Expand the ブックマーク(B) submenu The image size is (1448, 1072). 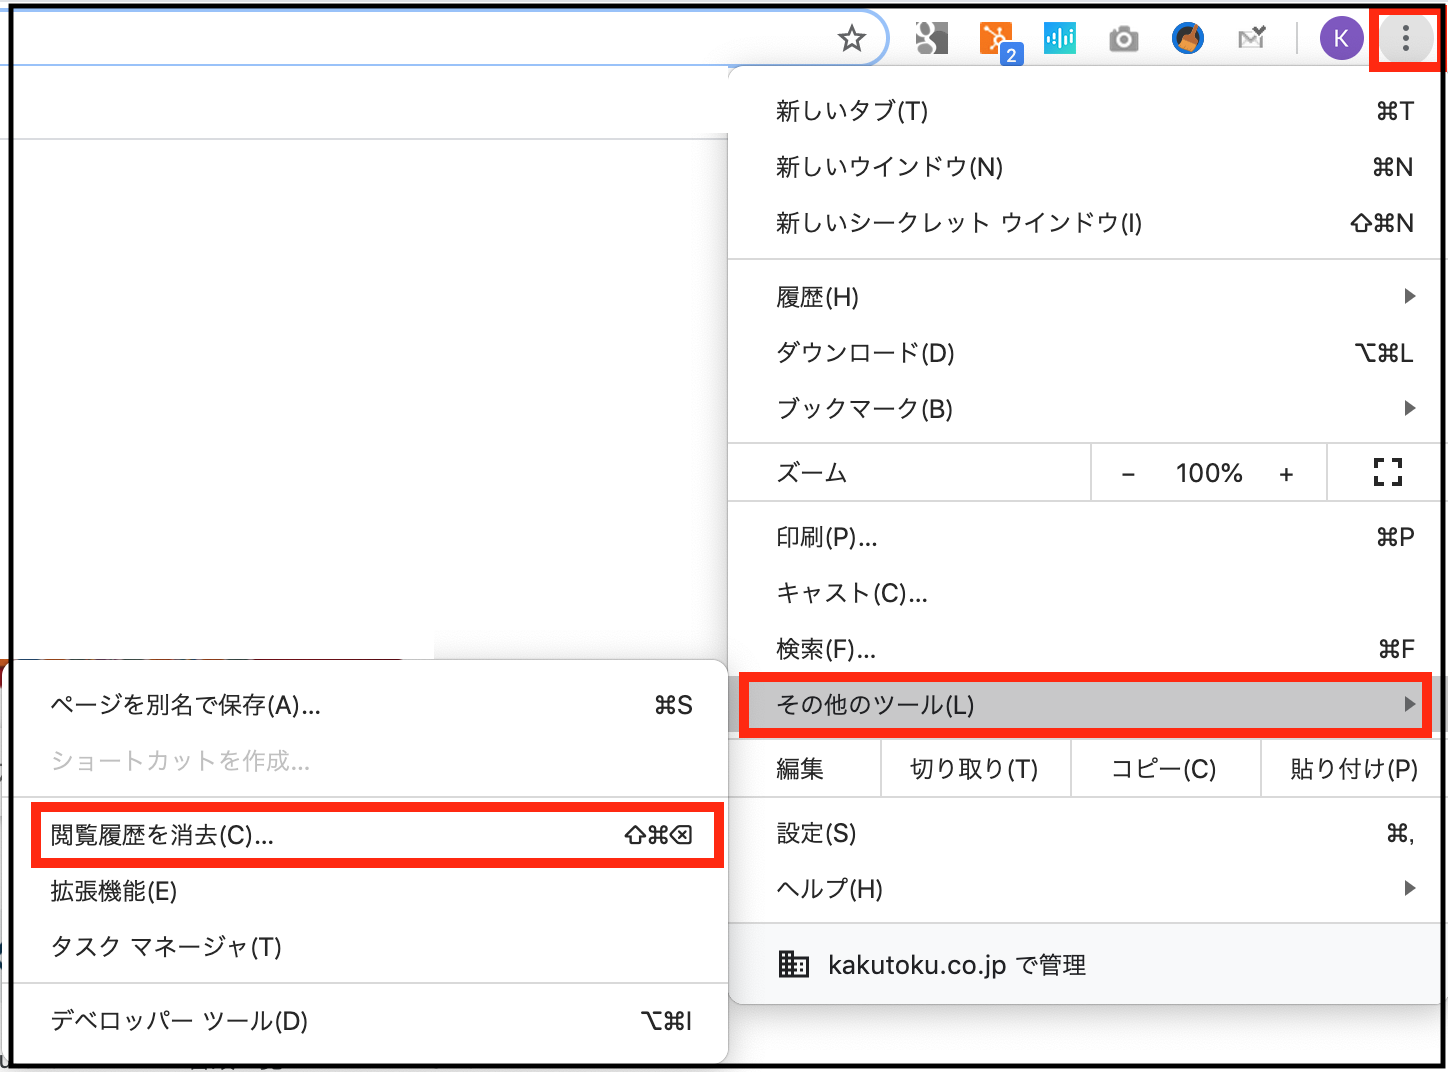click(x=1087, y=408)
